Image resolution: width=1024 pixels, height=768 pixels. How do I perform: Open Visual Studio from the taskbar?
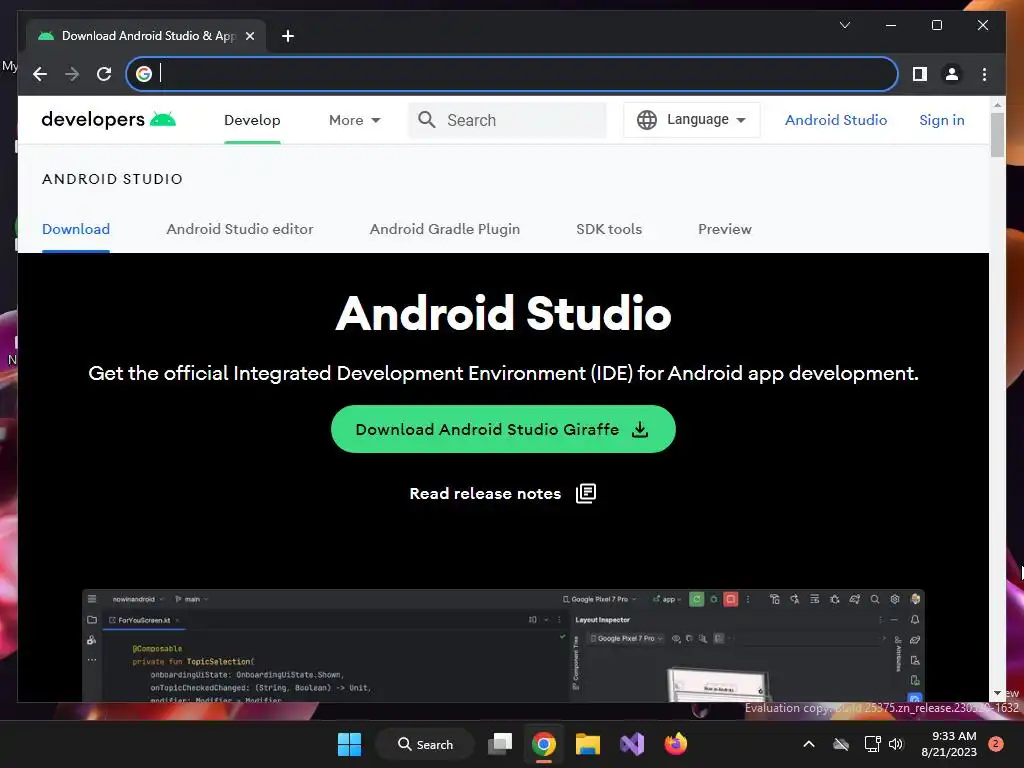point(632,744)
